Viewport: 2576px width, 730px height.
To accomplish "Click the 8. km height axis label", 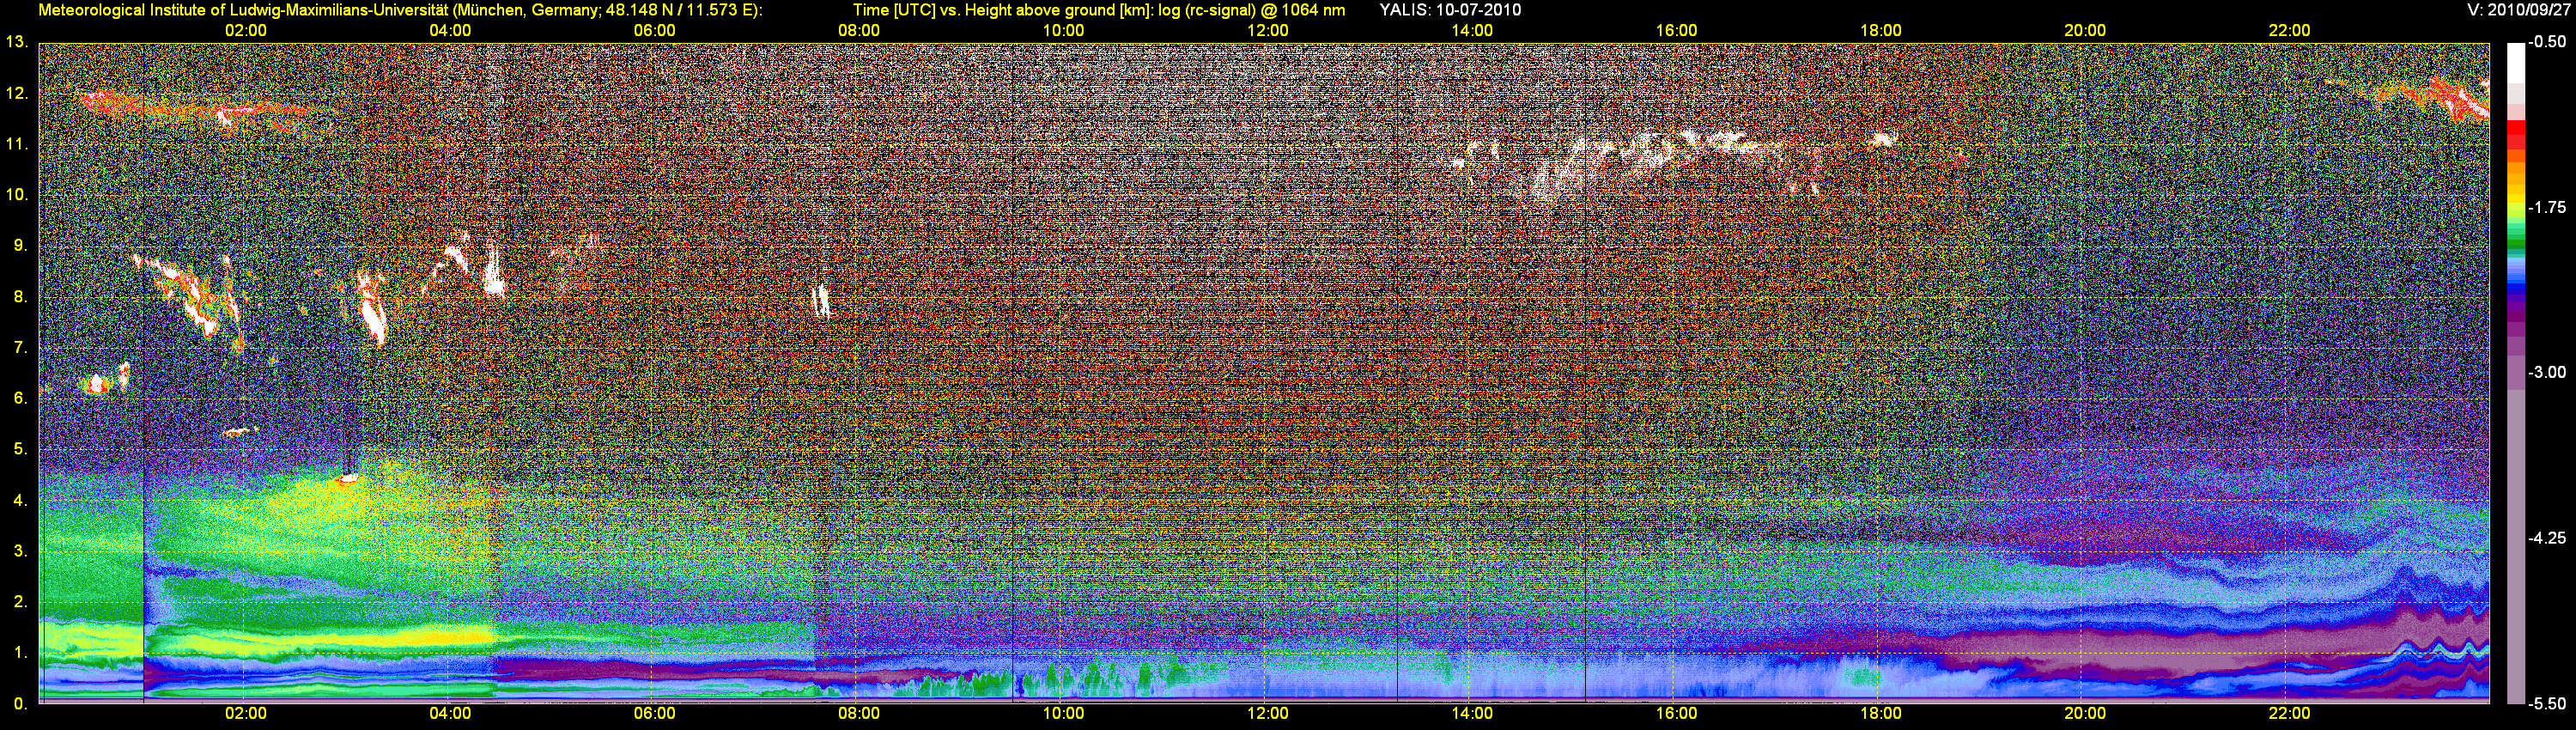I will [20, 296].
